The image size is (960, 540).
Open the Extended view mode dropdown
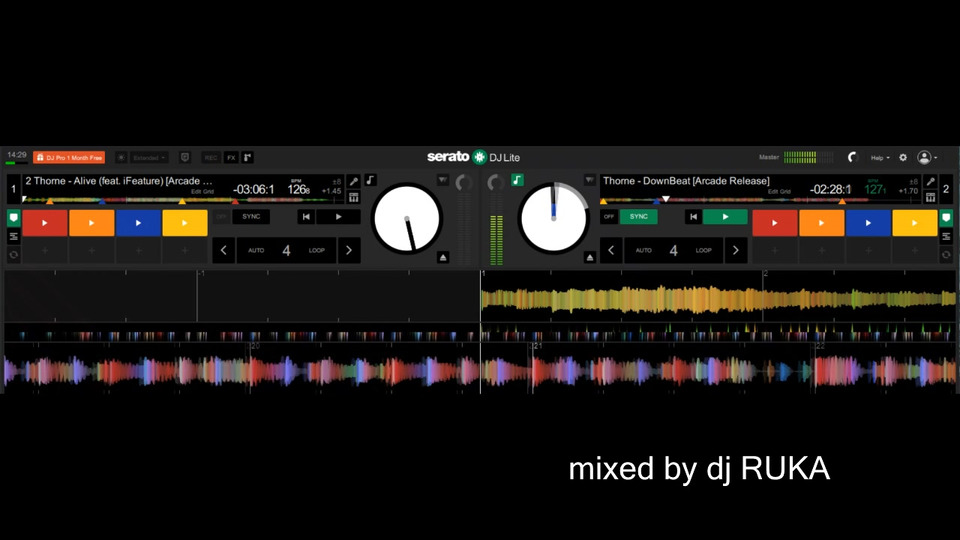(x=149, y=157)
